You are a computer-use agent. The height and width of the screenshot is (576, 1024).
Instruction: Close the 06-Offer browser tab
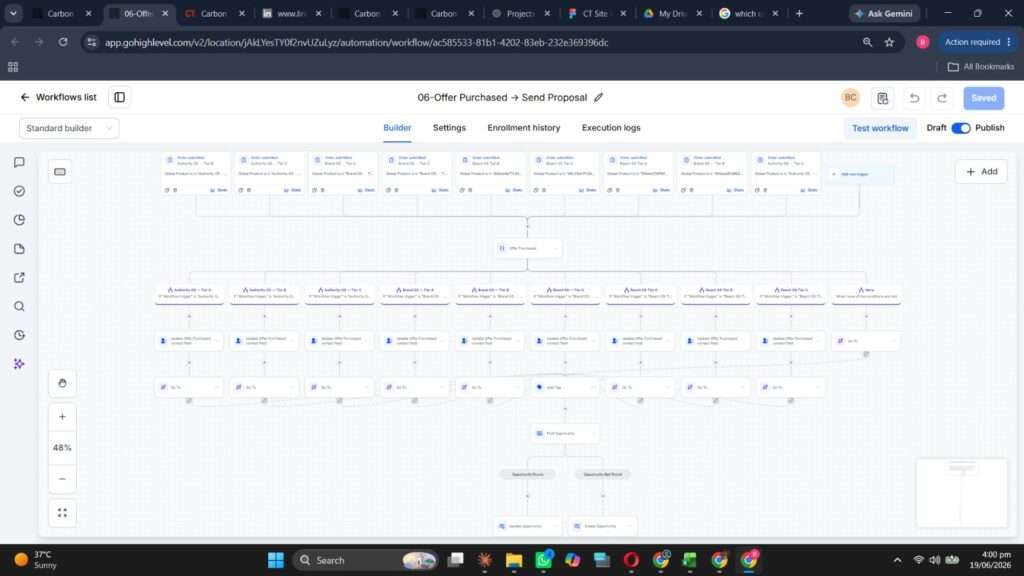(165, 13)
